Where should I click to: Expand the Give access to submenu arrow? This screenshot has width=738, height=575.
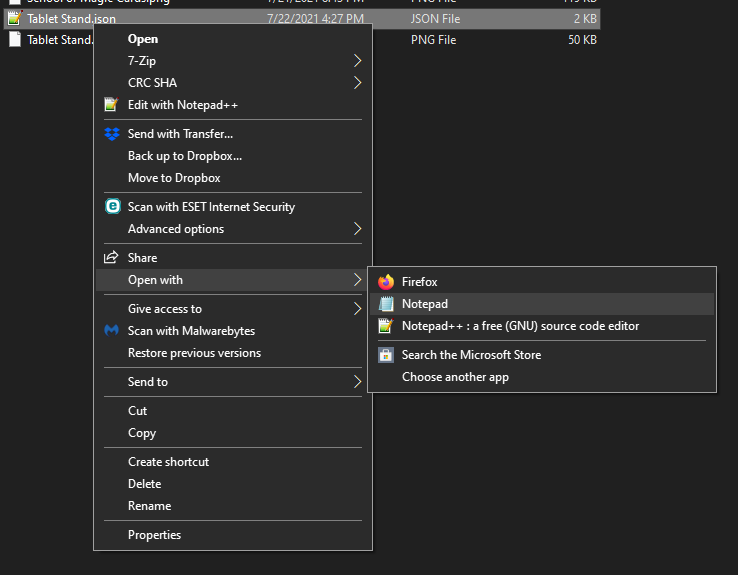[358, 309]
